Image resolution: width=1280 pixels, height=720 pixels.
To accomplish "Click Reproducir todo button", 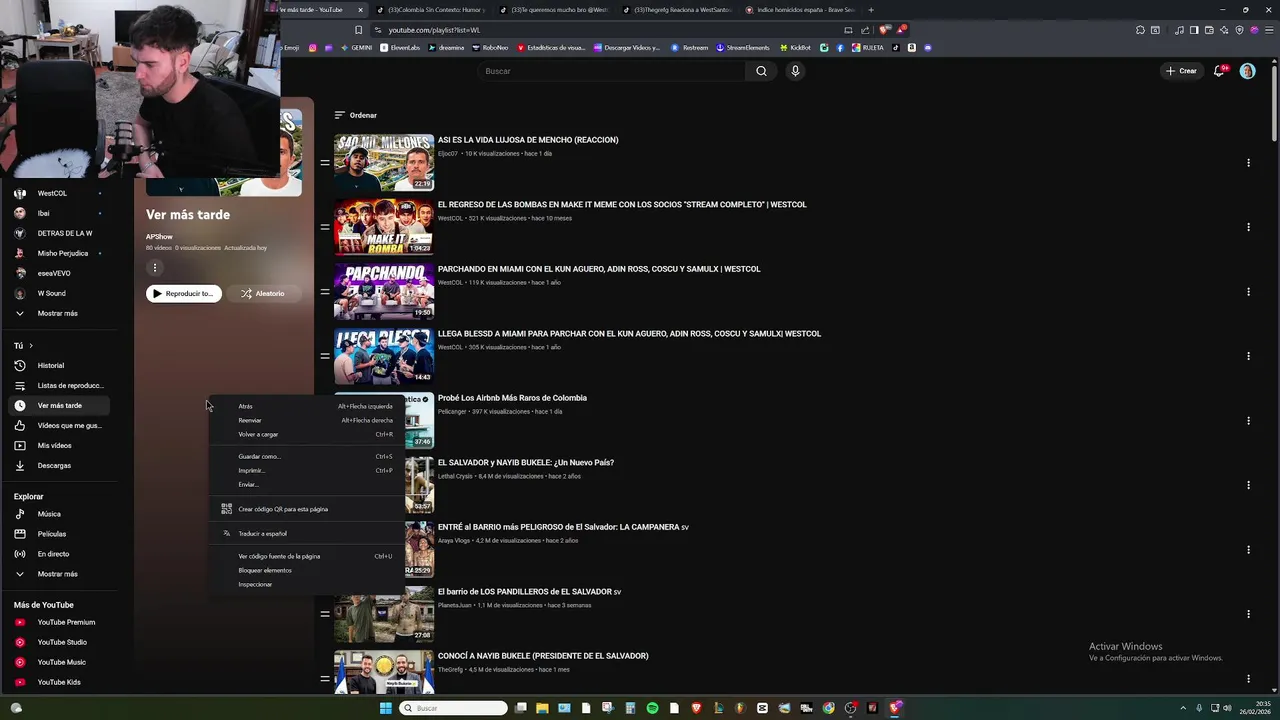I will (x=183, y=293).
